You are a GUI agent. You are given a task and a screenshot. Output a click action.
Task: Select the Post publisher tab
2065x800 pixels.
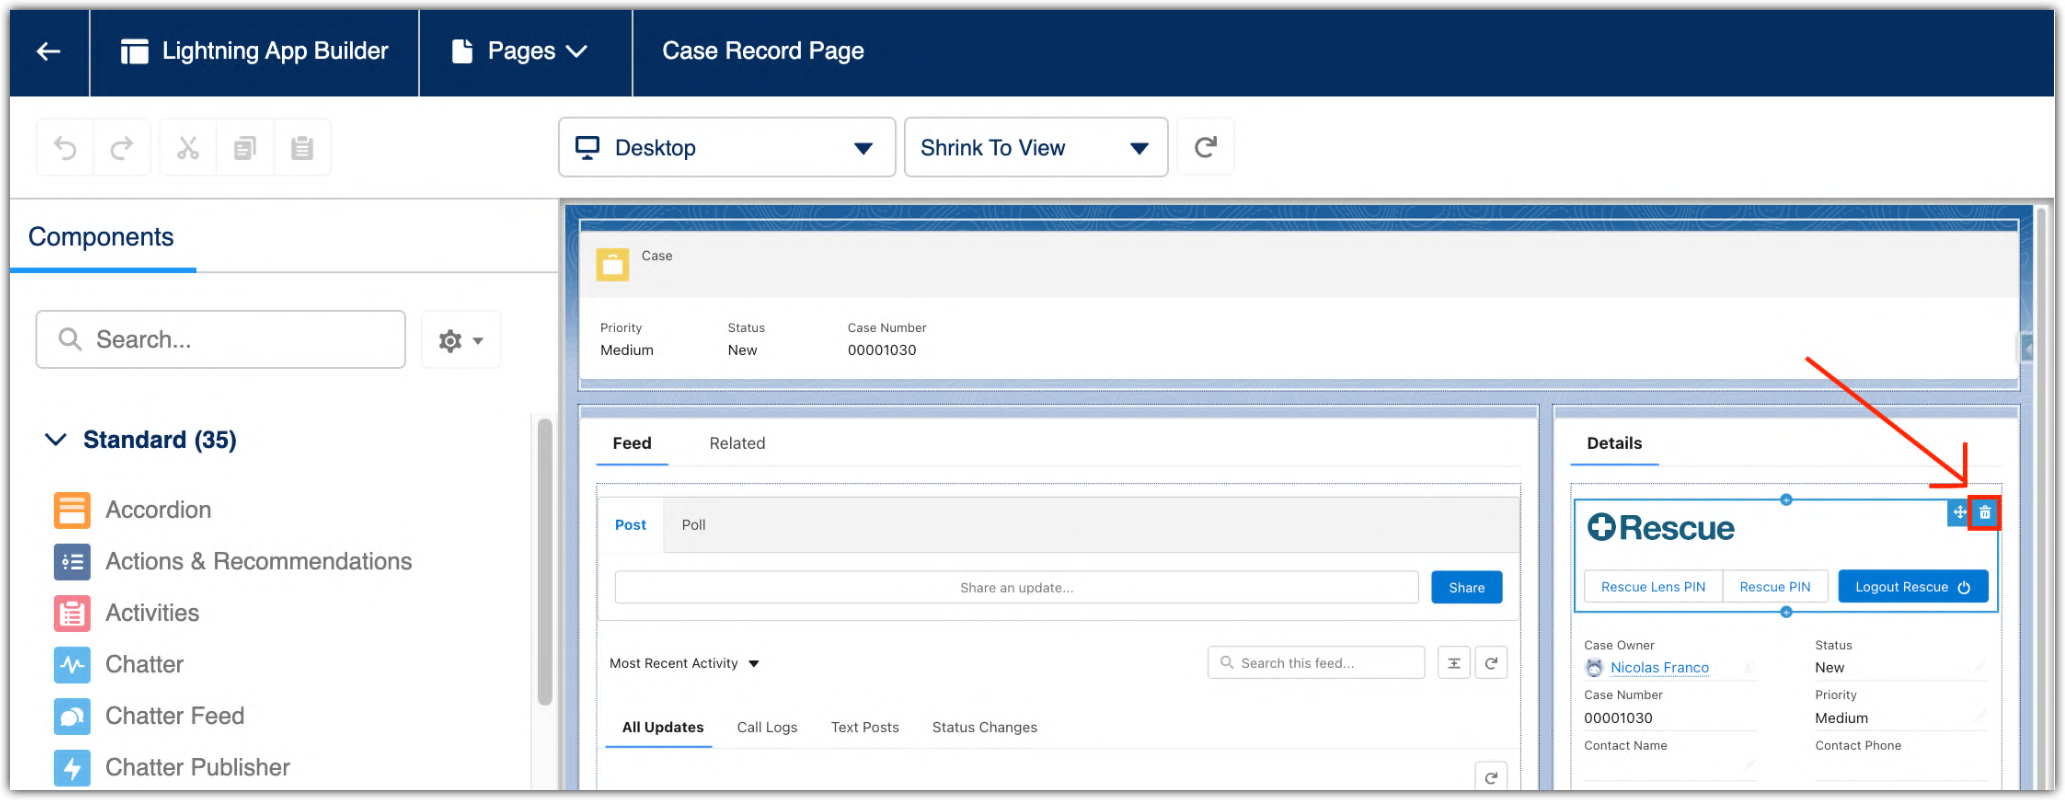pyautogui.click(x=631, y=525)
